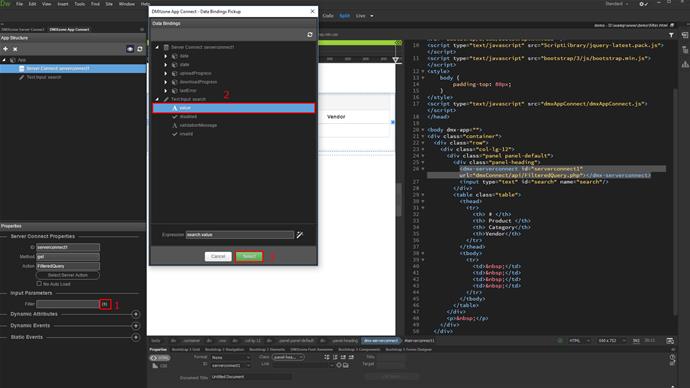Click the green status circle in status bar
Viewport: 690px width, 388px height.
[x=560, y=341]
